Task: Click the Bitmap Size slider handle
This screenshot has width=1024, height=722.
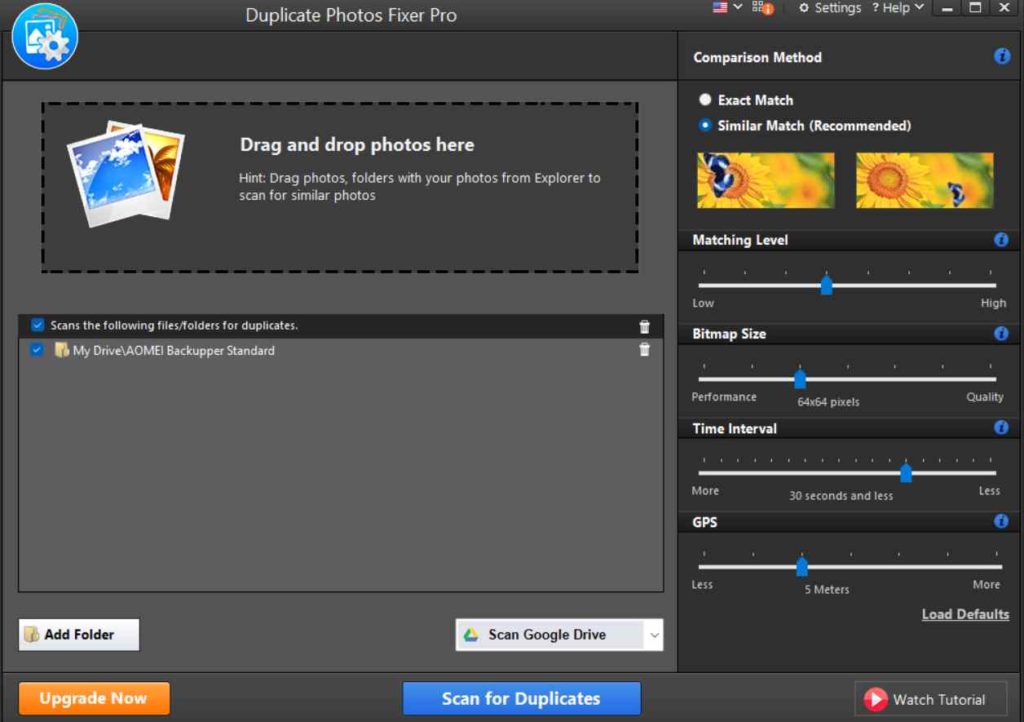Action: click(799, 379)
